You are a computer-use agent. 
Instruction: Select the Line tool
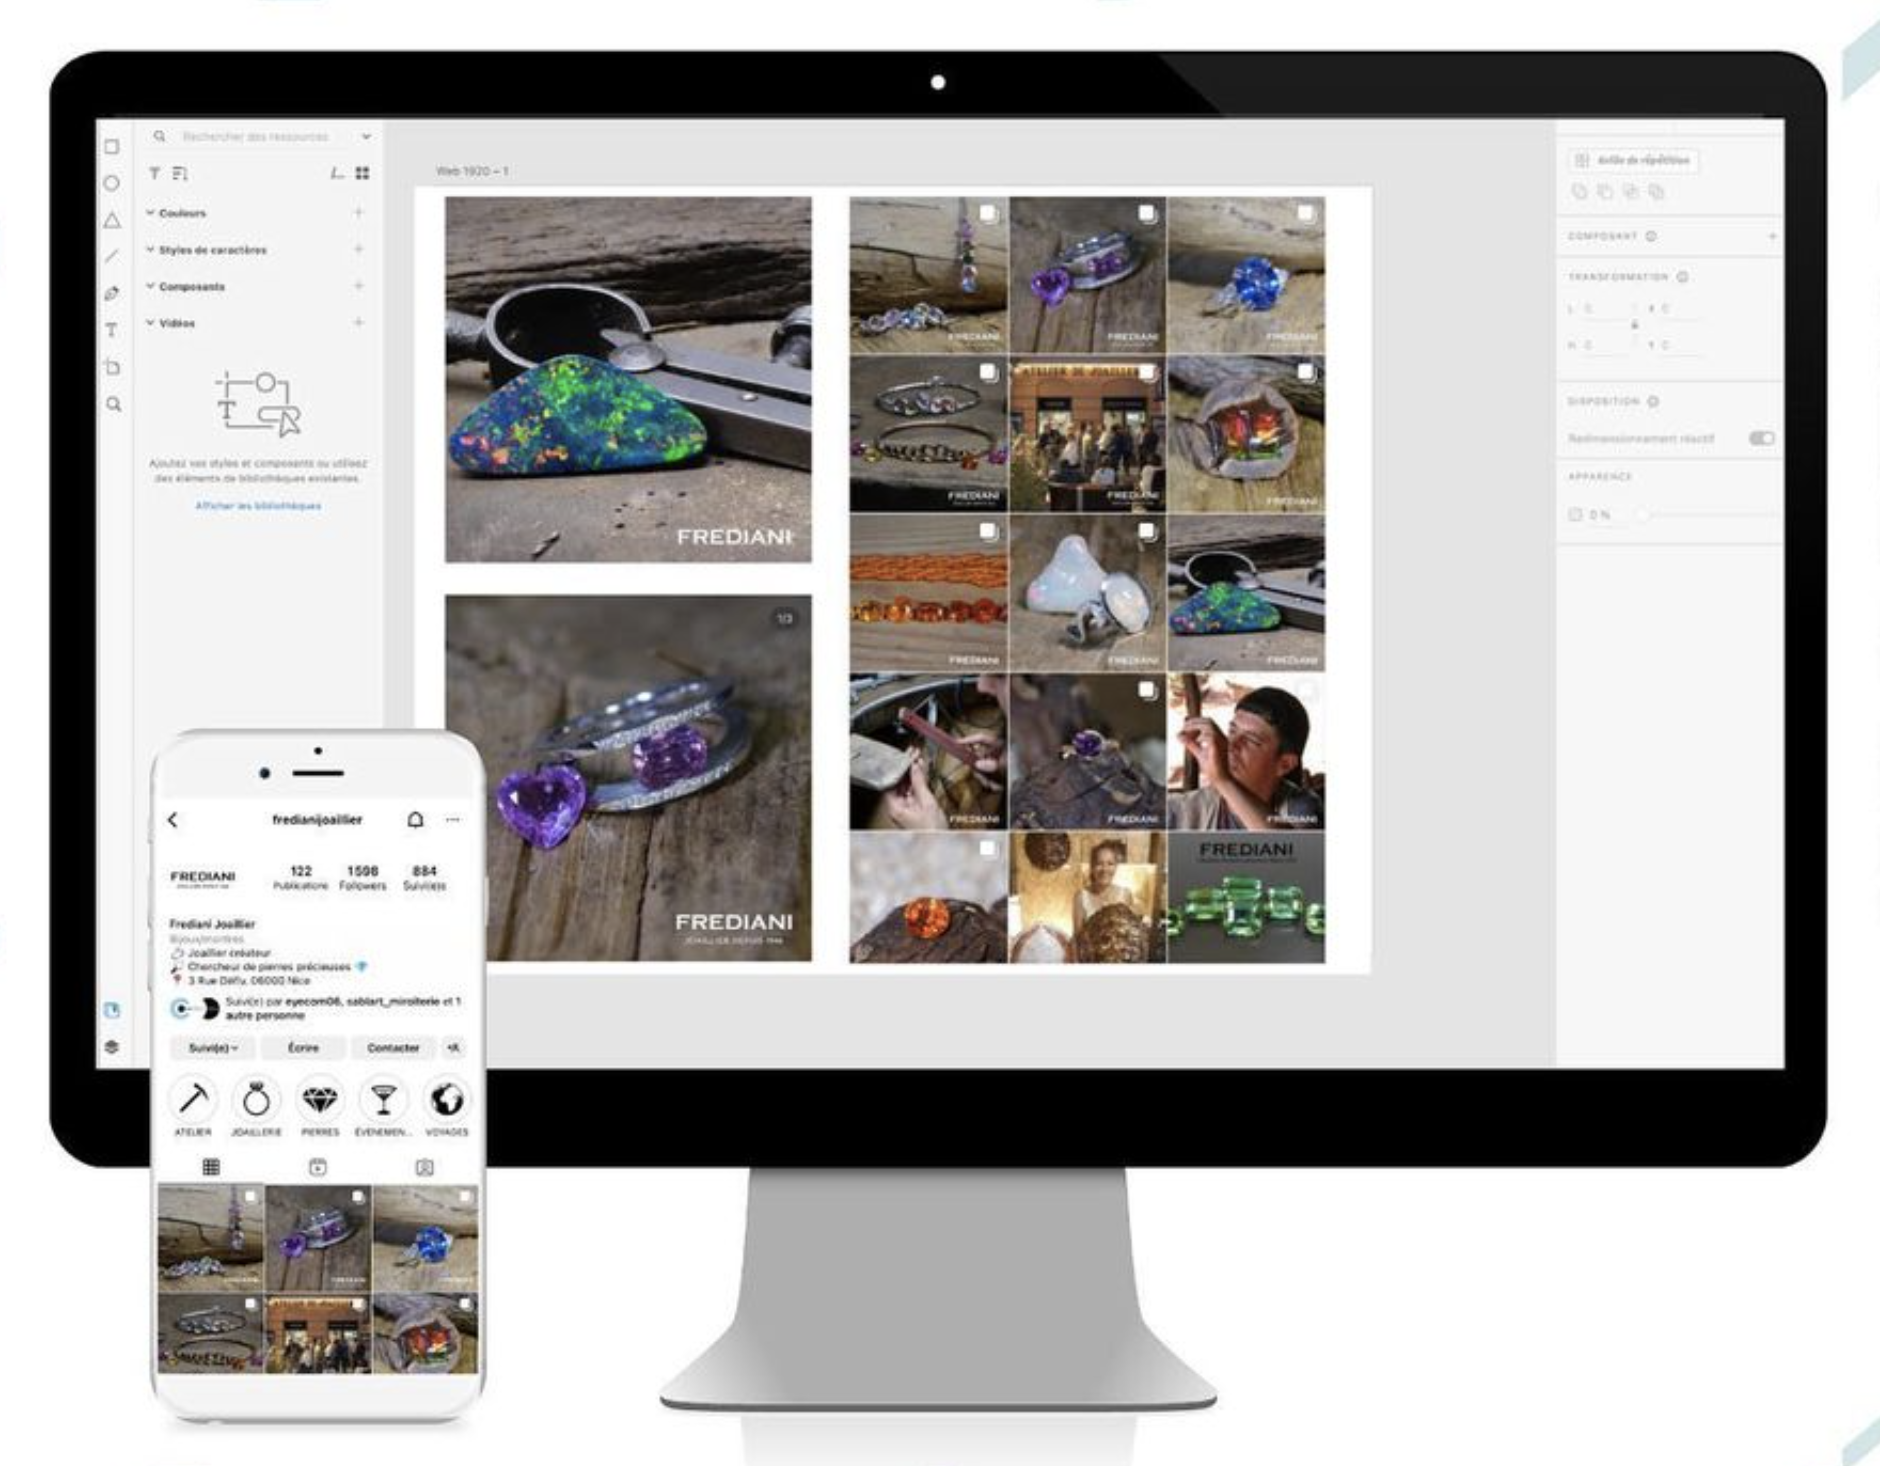[112, 257]
